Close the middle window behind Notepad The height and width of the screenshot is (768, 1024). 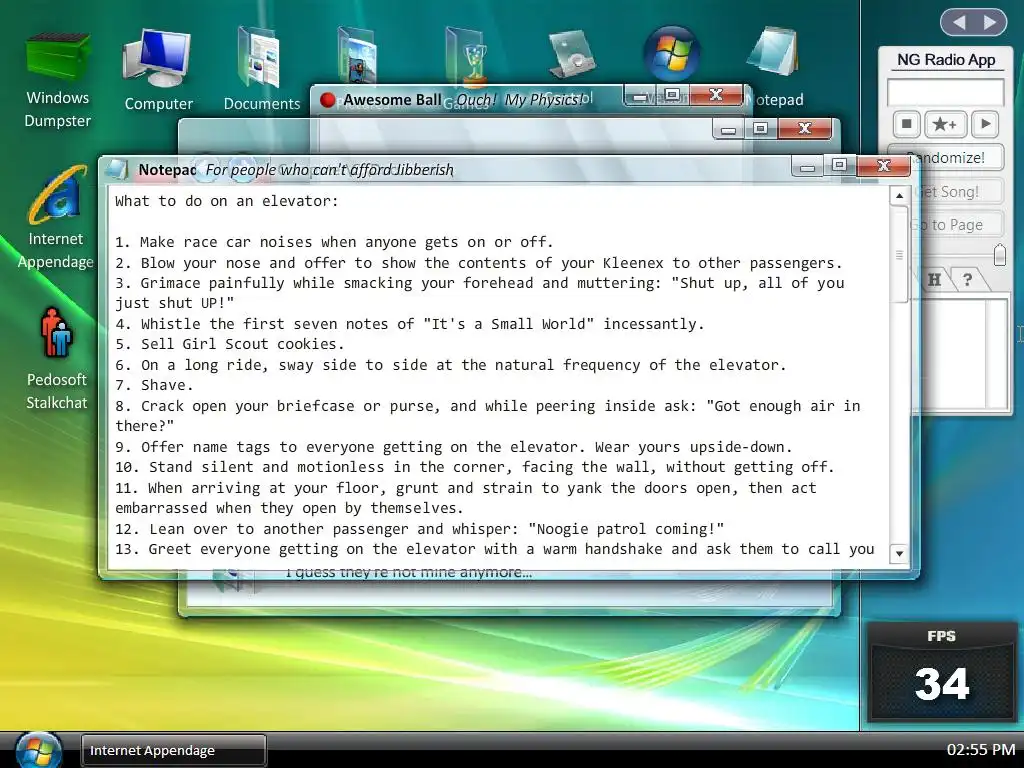[x=805, y=129]
